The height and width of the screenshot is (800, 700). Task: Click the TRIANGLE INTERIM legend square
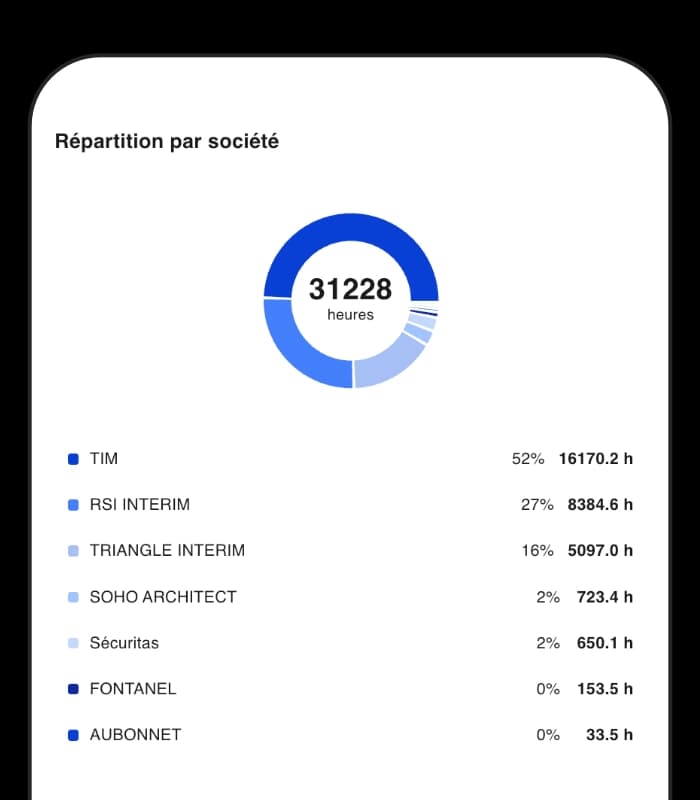pos(71,551)
